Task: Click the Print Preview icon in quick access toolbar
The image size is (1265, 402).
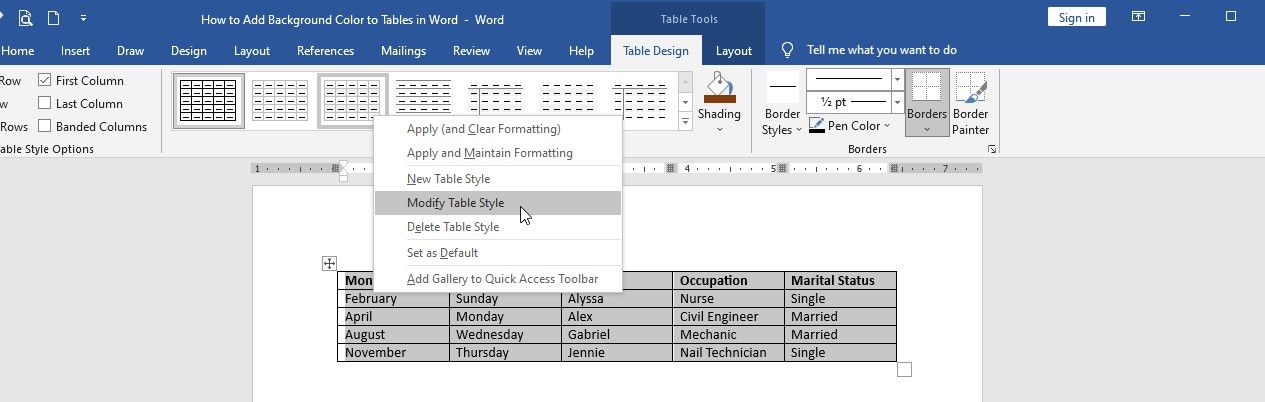Action: click(25, 18)
